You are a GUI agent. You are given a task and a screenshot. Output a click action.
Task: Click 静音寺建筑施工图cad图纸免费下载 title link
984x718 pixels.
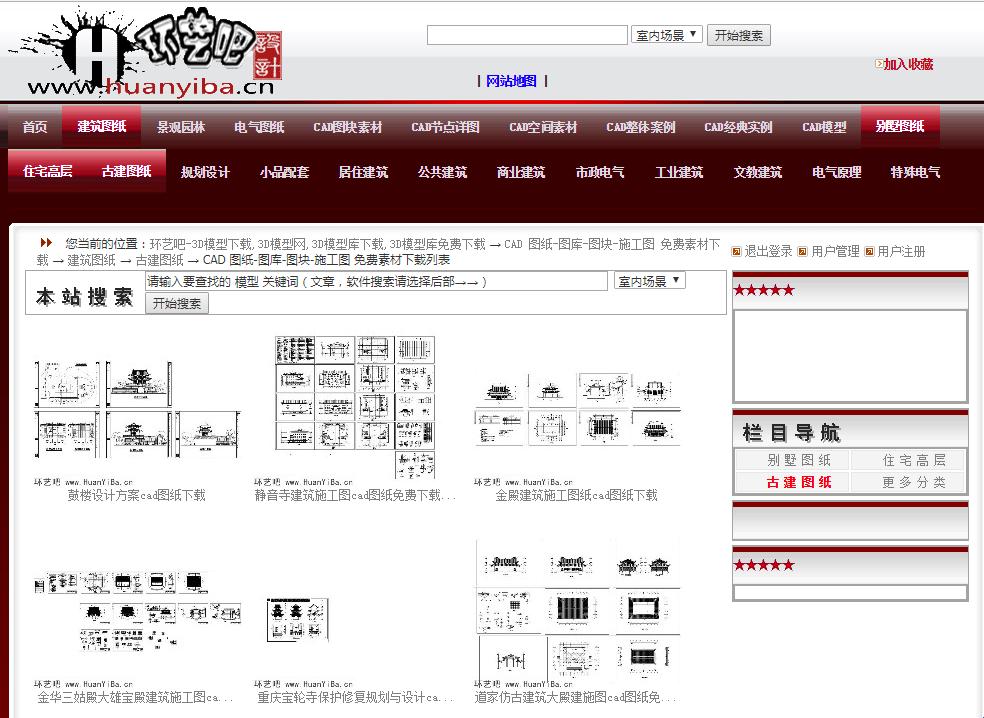pos(355,495)
